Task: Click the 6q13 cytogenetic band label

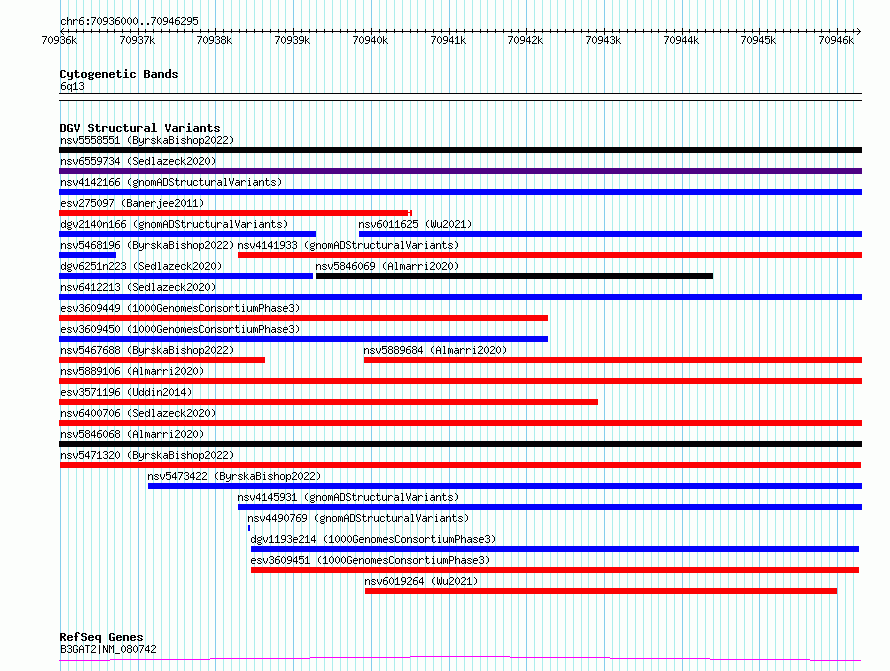Action: pyautogui.click(x=72, y=86)
